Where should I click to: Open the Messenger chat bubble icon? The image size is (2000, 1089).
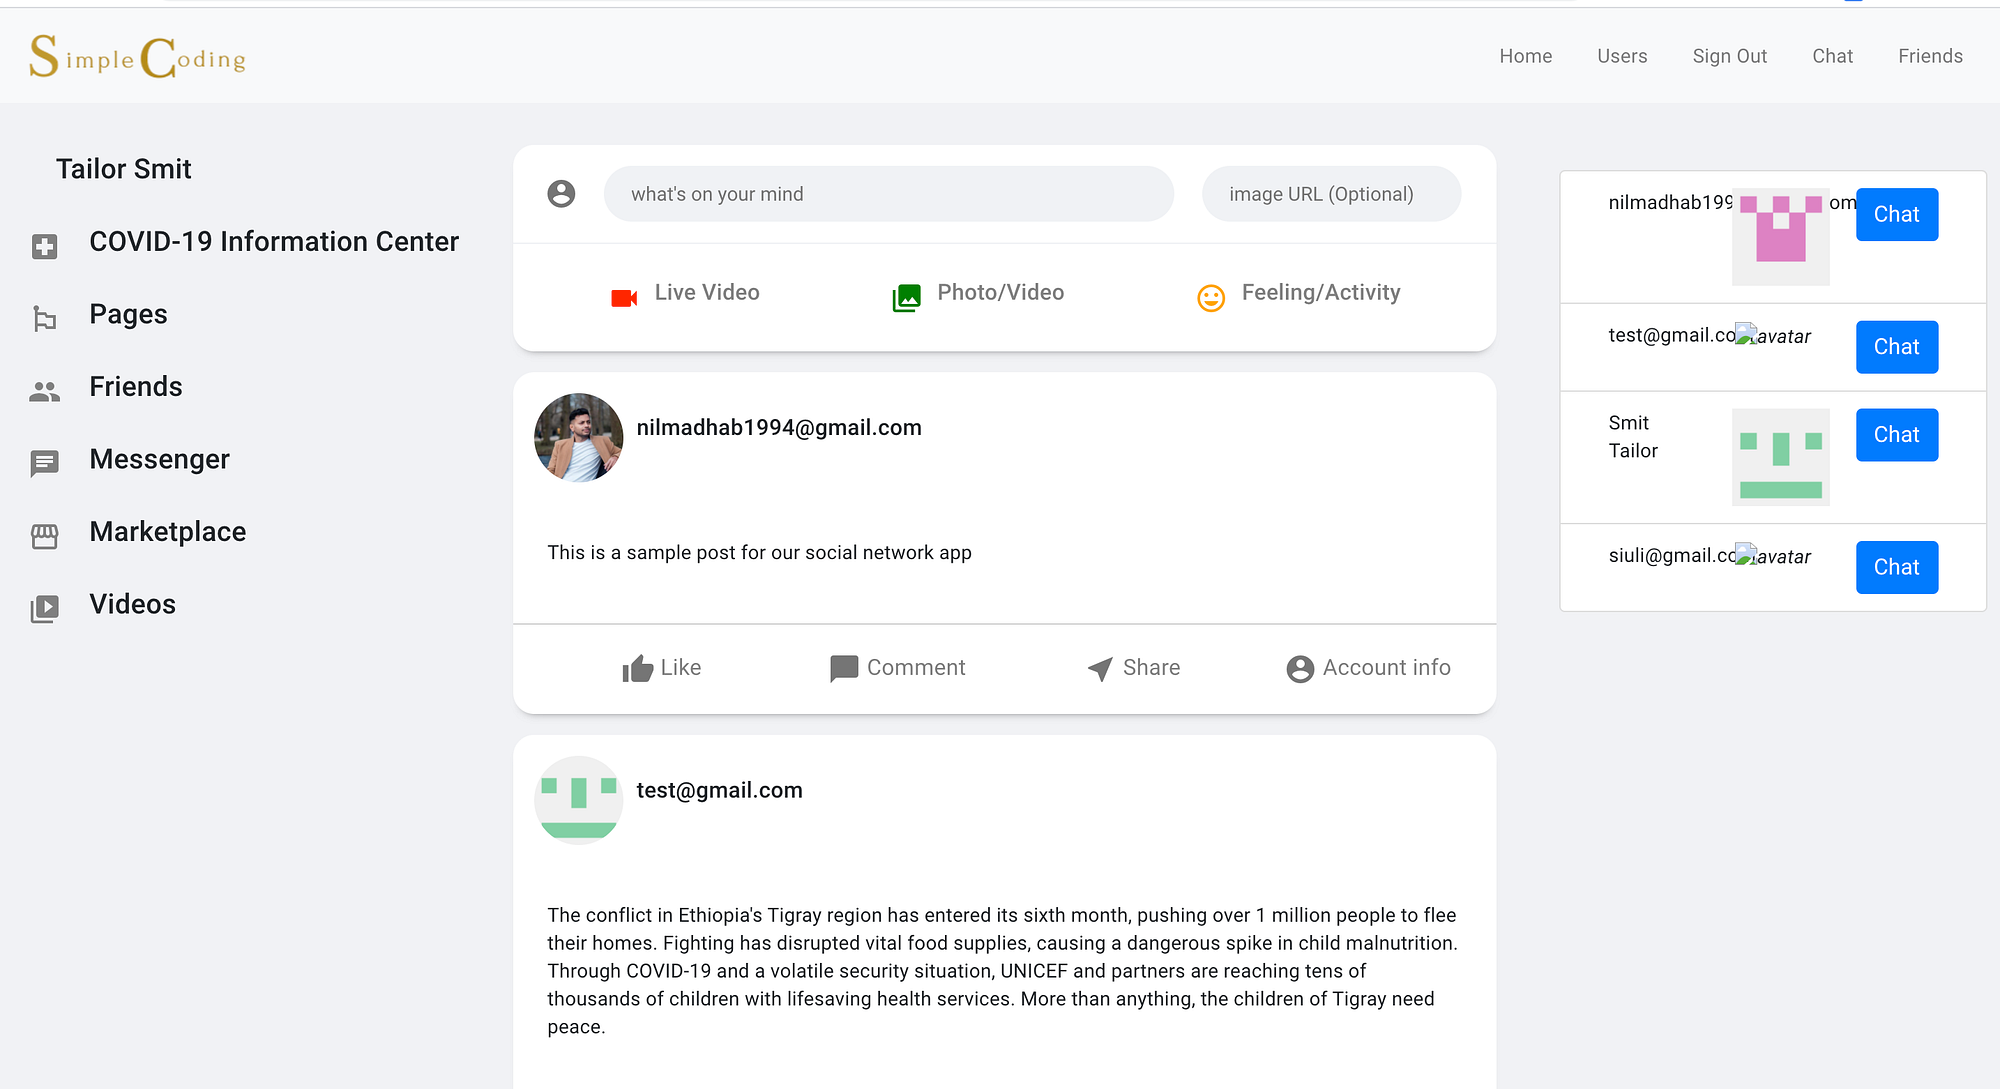(x=44, y=463)
